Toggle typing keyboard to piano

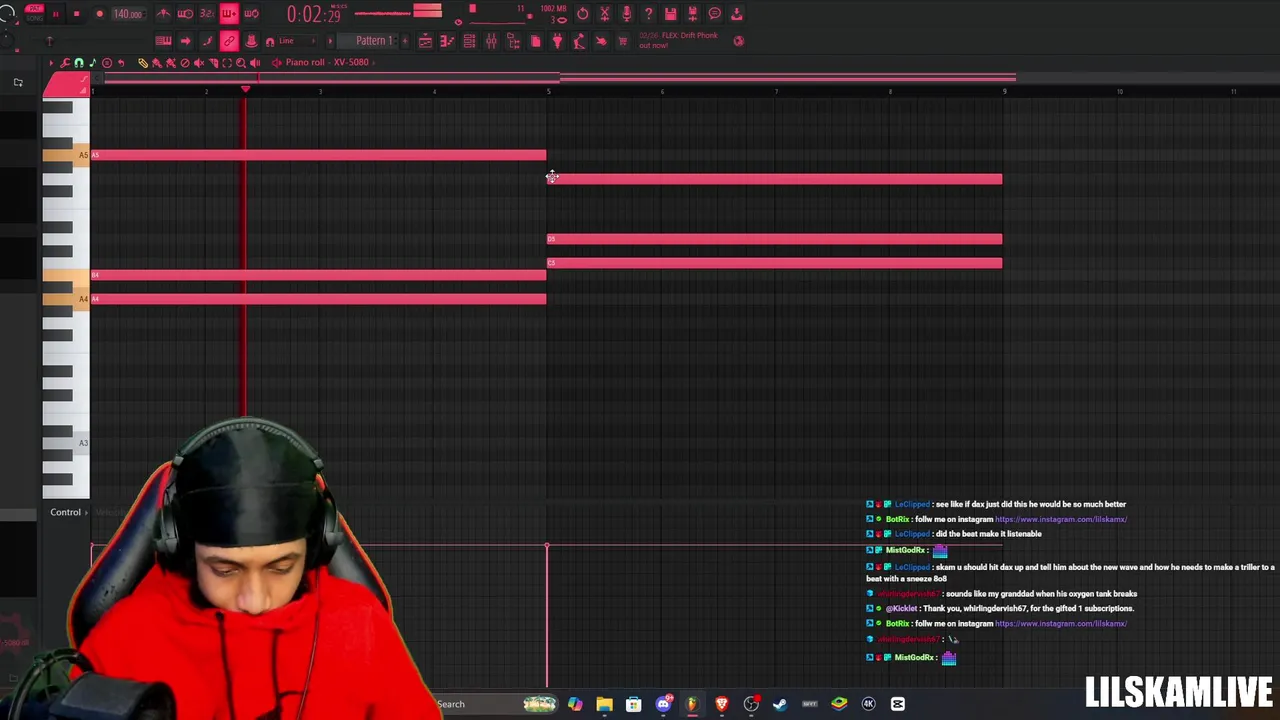click(x=163, y=41)
